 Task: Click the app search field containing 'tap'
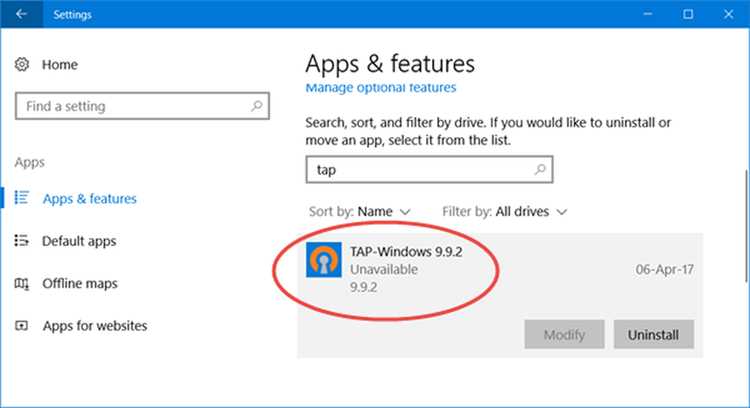tap(429, 169)
